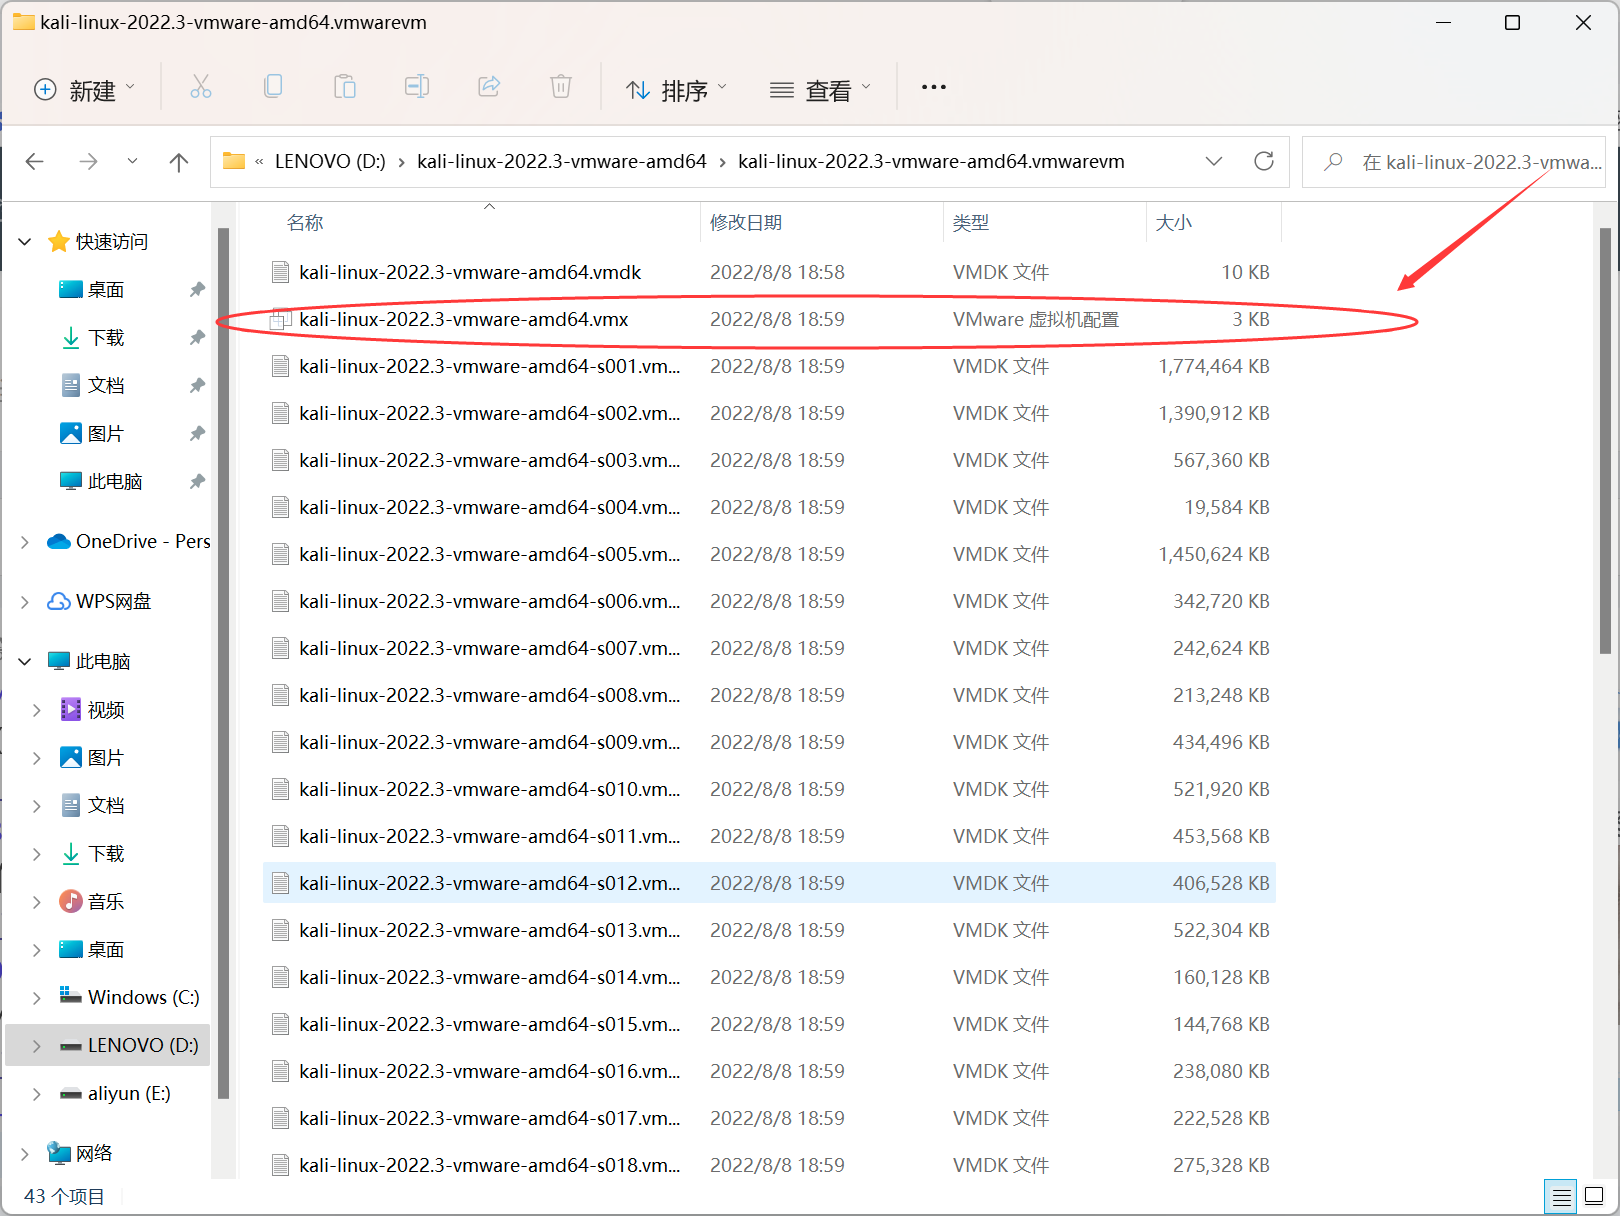Collapse the 此电脑 tree node
Screen dimensions: 1620x1216
click(x=25, y=662)
